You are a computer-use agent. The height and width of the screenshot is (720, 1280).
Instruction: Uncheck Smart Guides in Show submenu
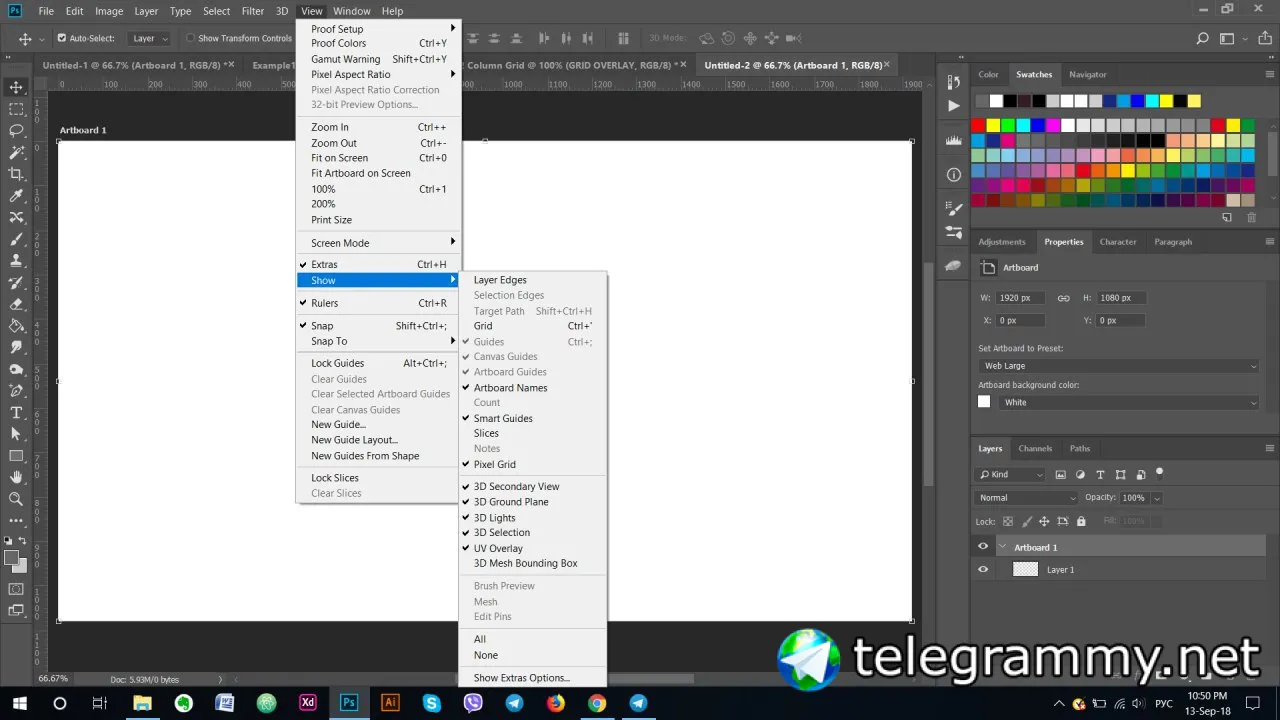coord(503,418)
